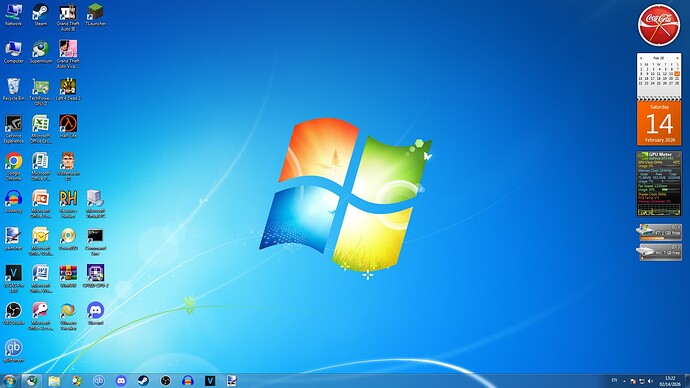This screenshot has width=690, height=388.
Task: Select the Half-Life desktop icon
Action: point(68,127)
